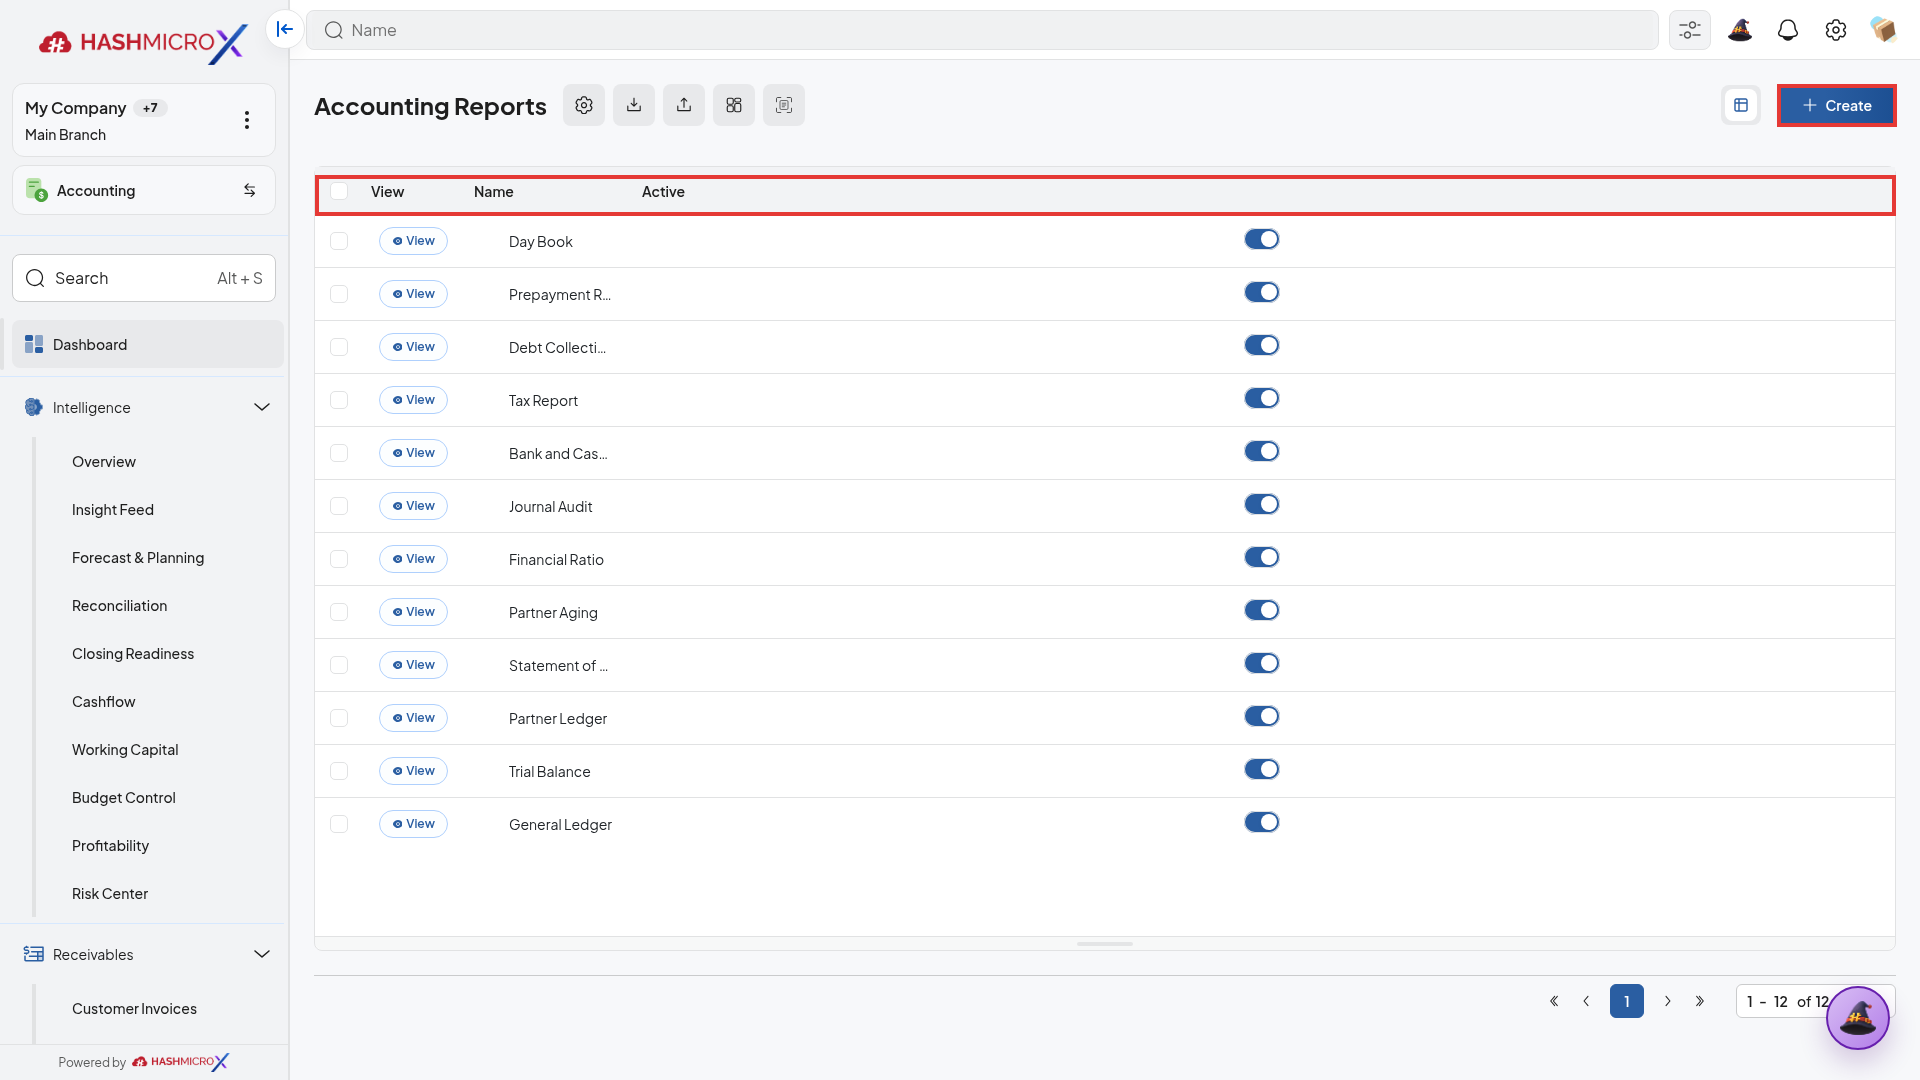Open user avatar box icon

click(1884, 30)
